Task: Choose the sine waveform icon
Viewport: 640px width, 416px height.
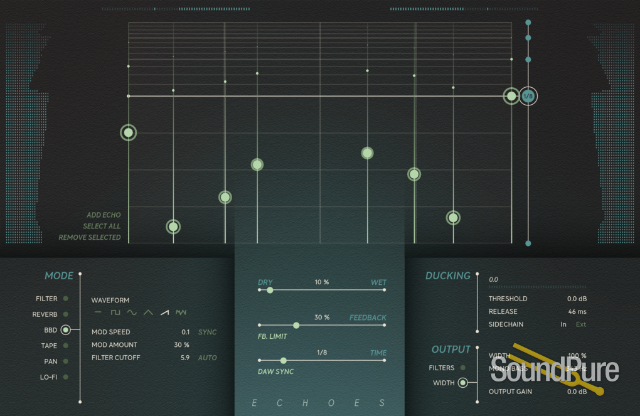Action: click(130, 314)
